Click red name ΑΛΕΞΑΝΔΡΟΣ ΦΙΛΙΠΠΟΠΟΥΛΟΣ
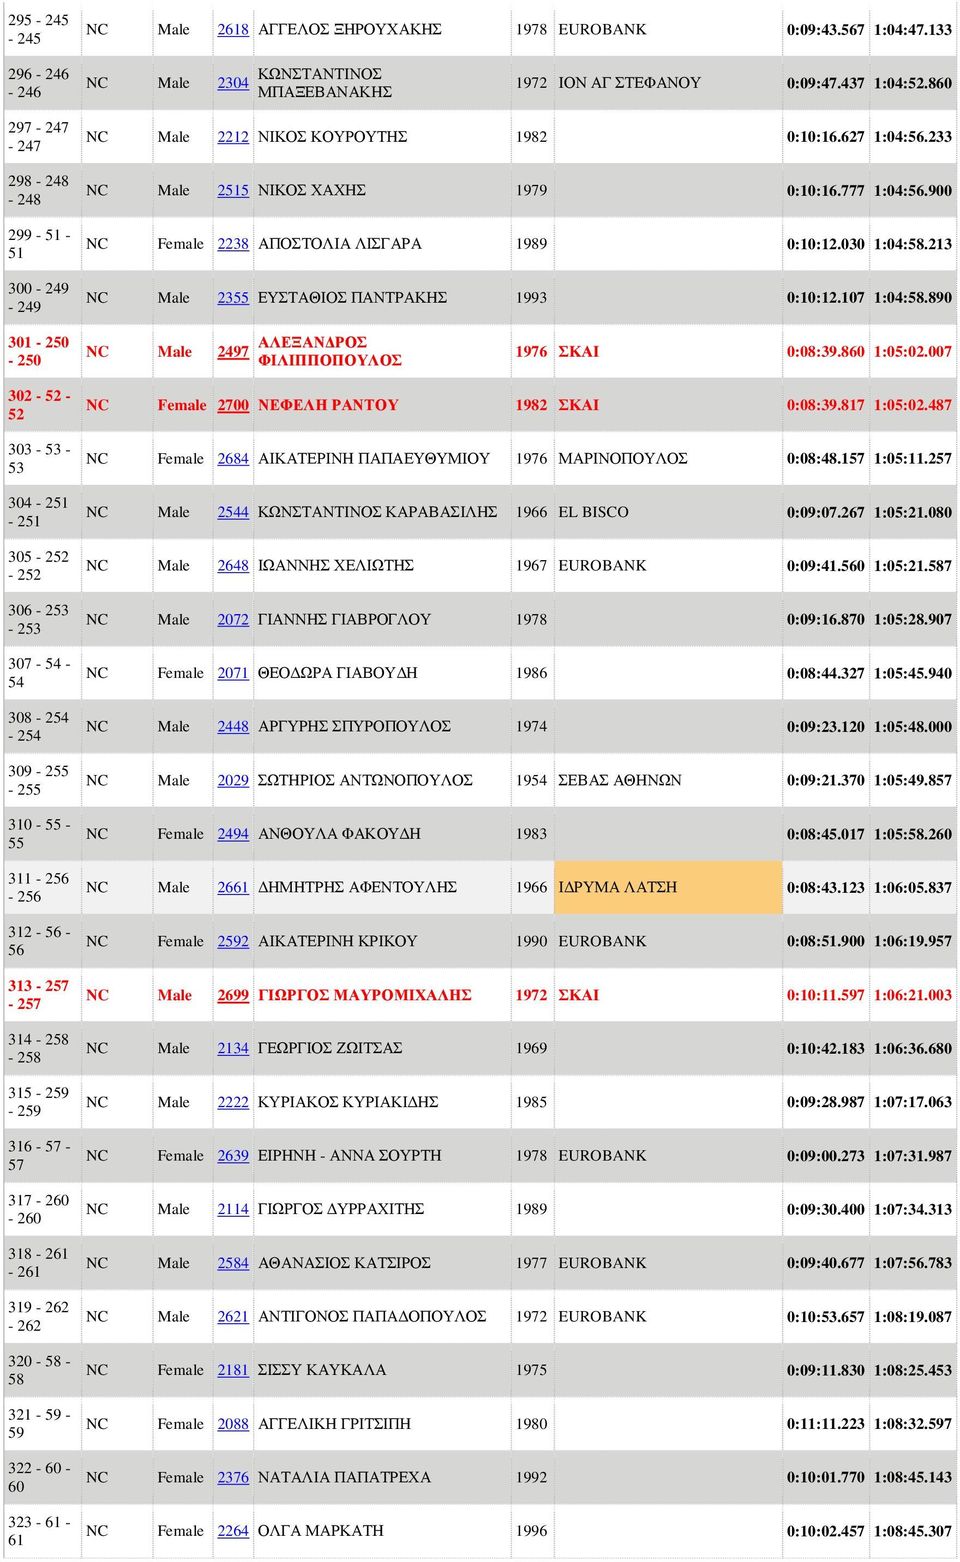The image size is (960, 1562). click(330, 352)
